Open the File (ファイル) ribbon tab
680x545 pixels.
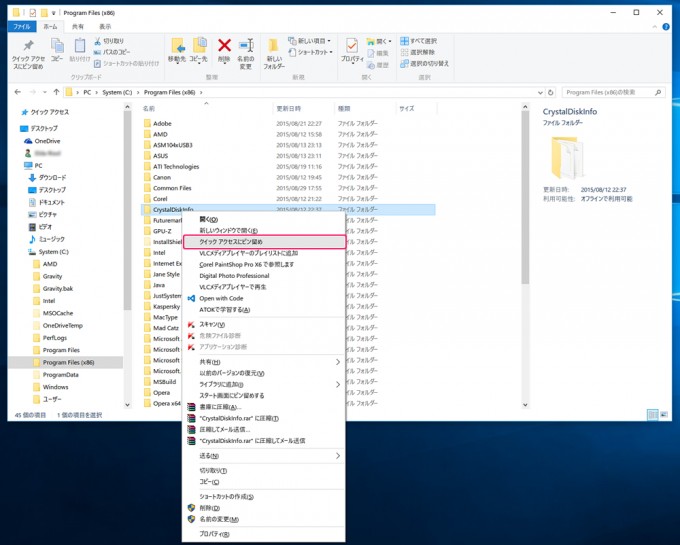pos(22,27)
